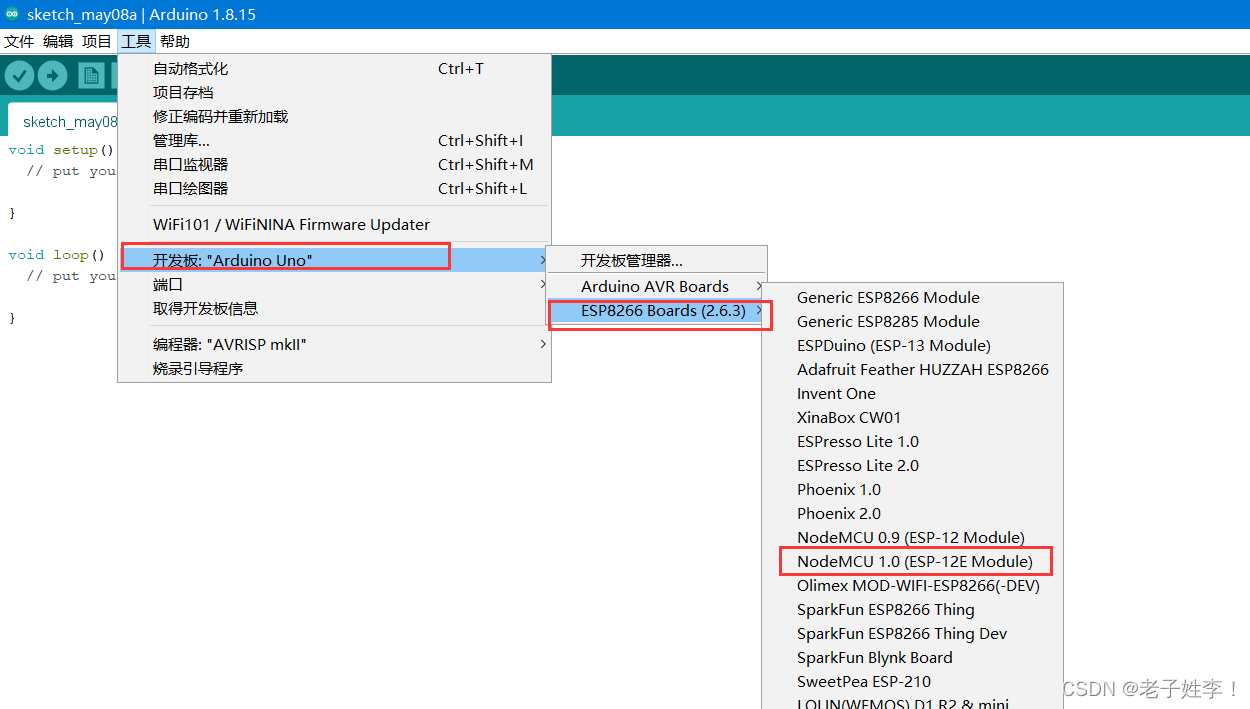The width and height of the screenshot is (1250, 709).
Task: Click the void loop() code line
Action: coord(56,255)
